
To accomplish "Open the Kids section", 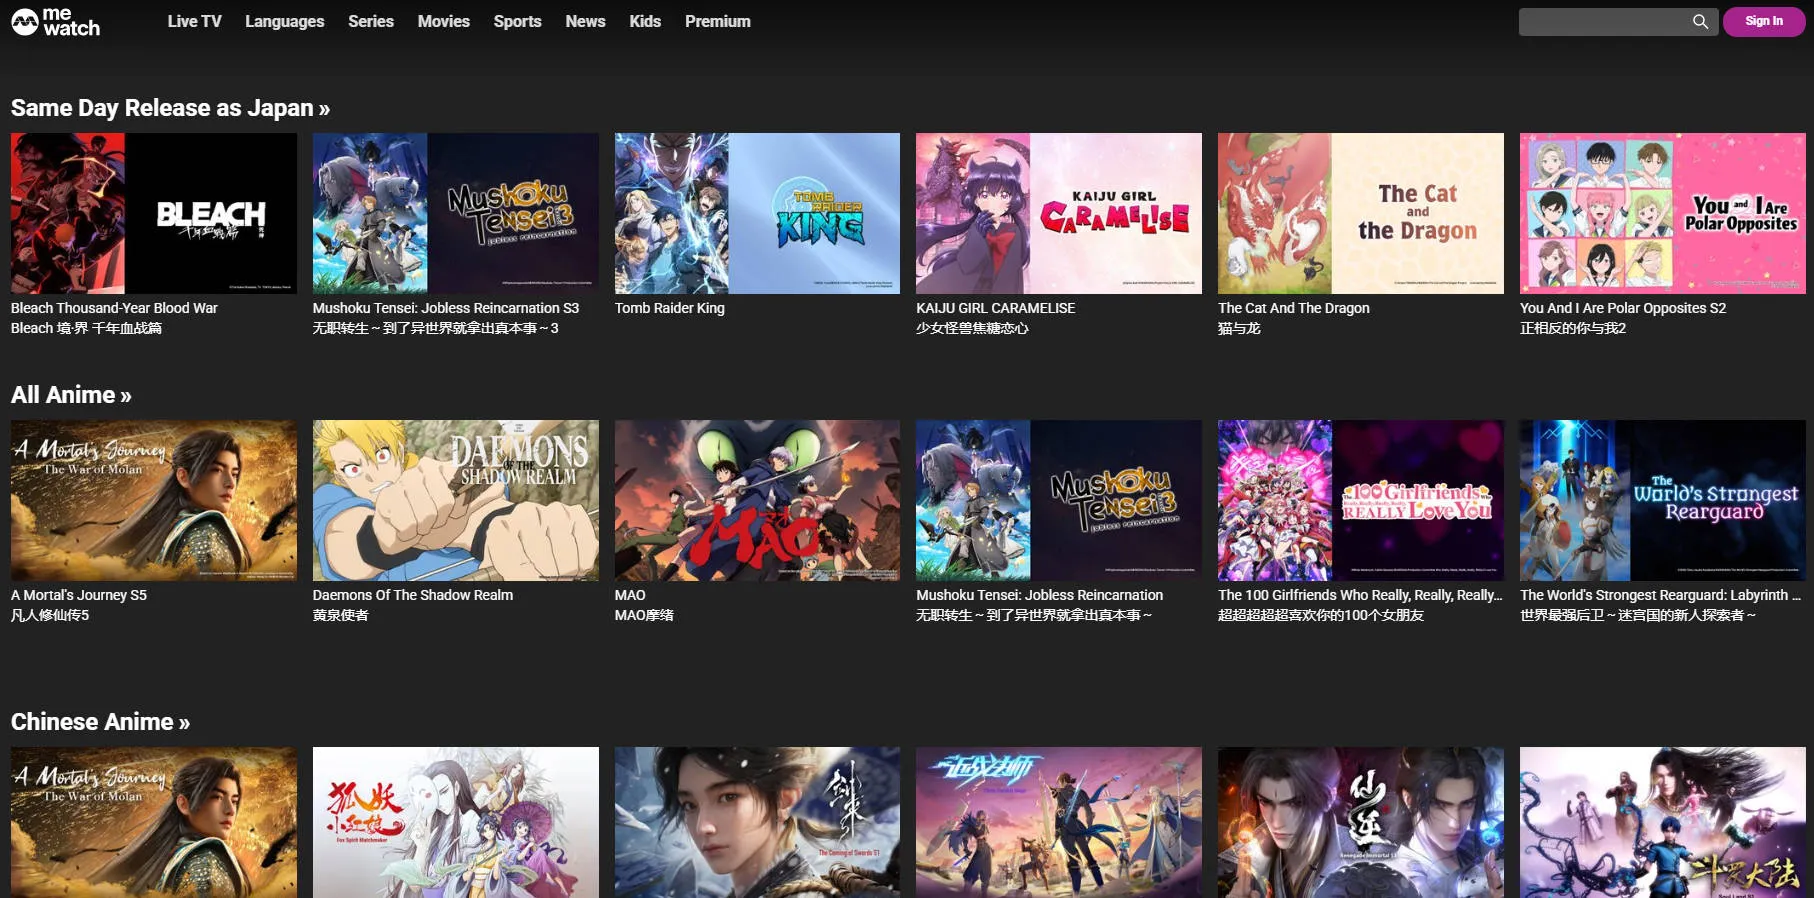I will 645,21.
